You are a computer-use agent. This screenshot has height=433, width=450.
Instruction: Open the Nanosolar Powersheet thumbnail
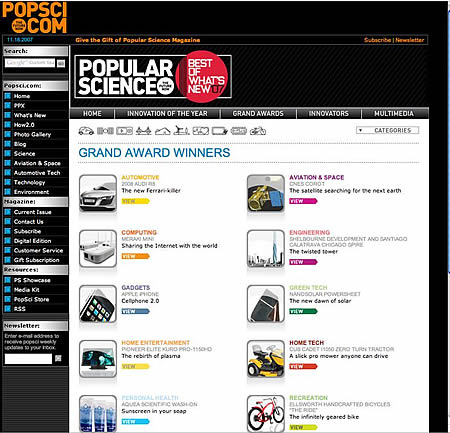tap(266, 304)
